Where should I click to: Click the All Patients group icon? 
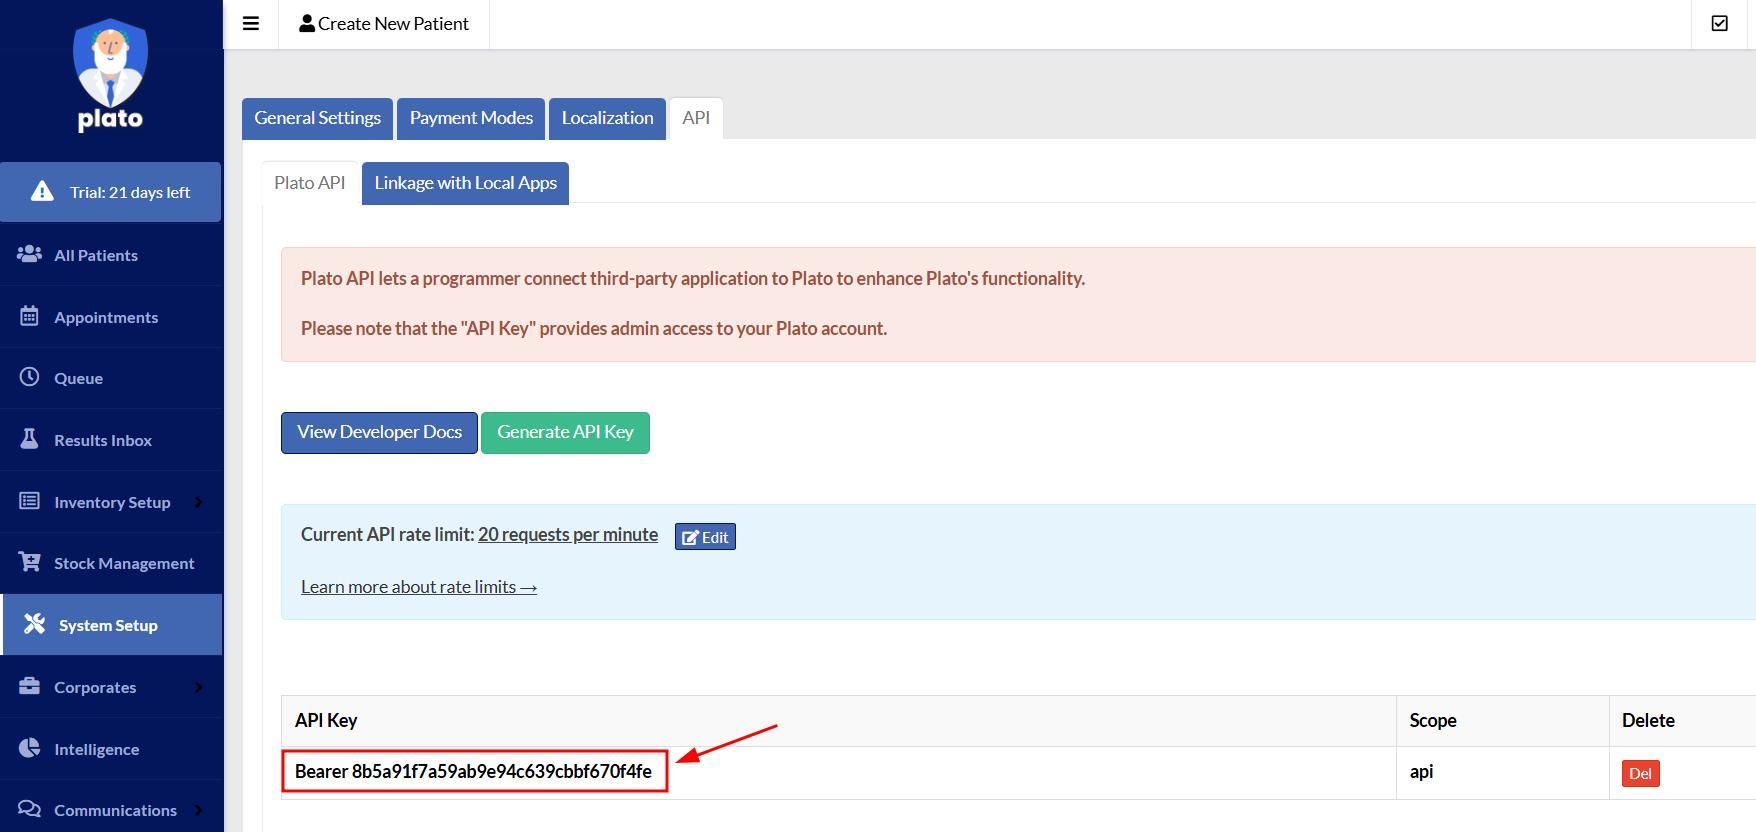30,254
